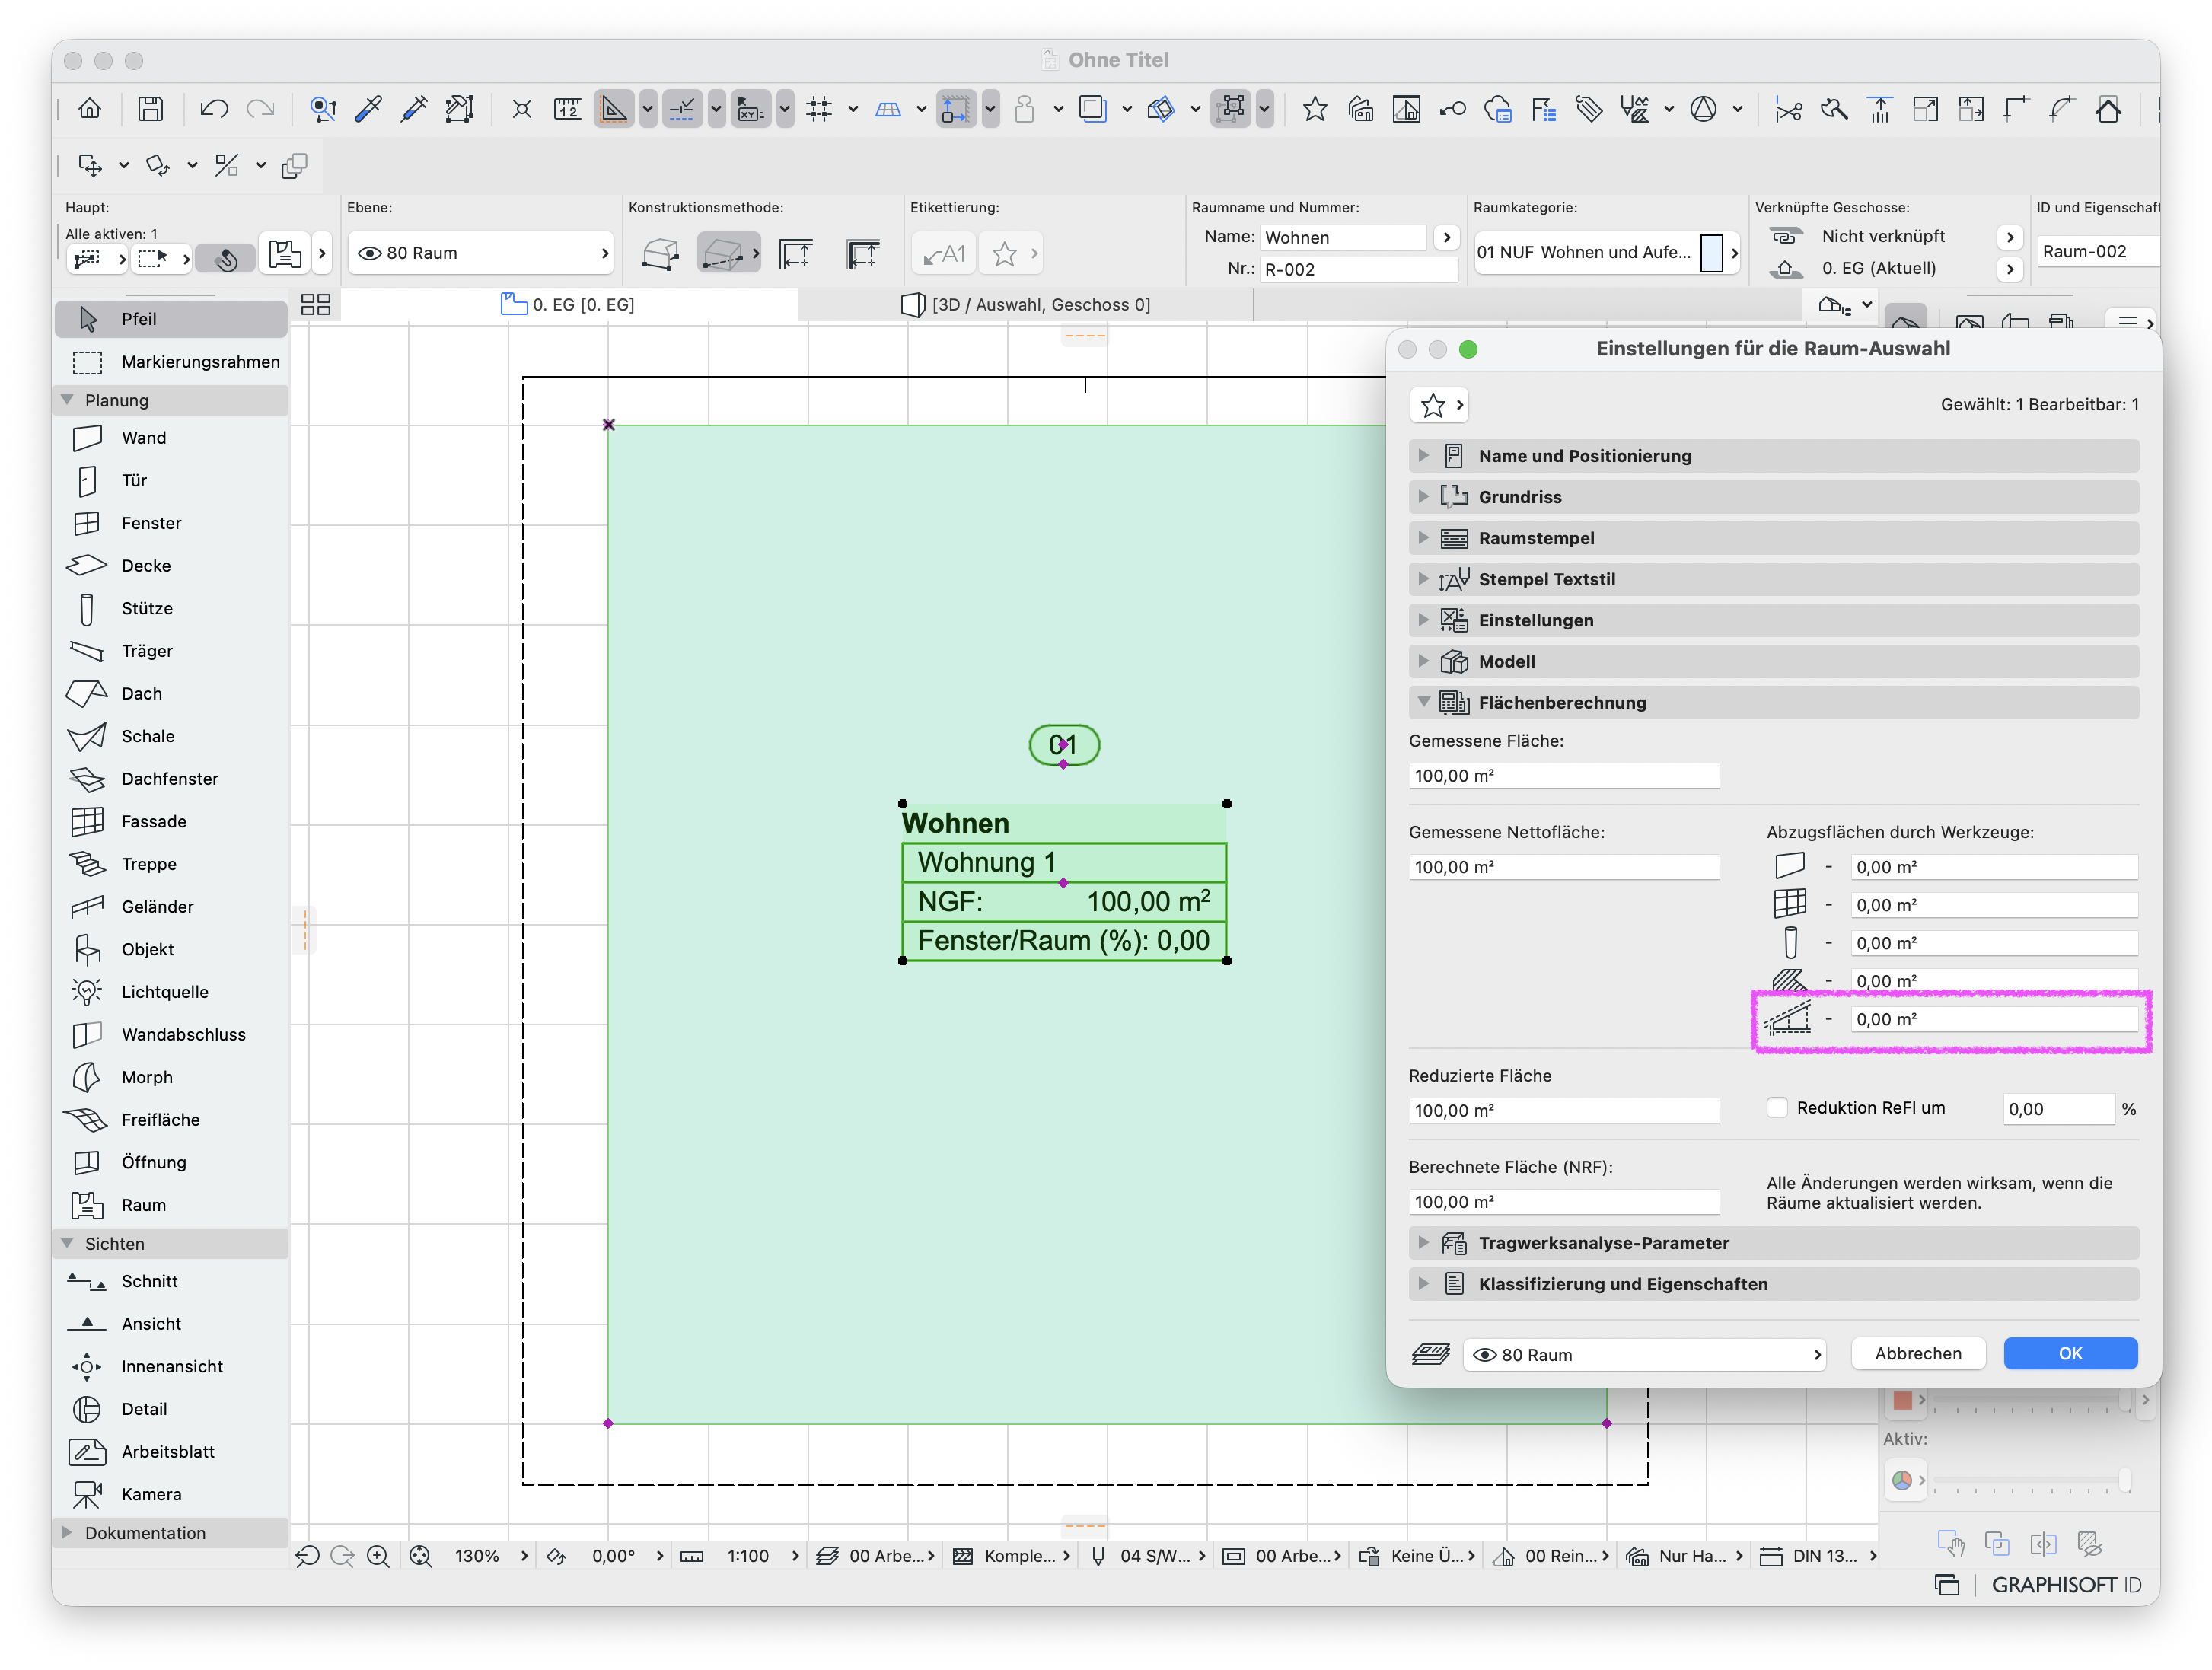
Task: Select the Objekt tool
Action: [170, 950]
